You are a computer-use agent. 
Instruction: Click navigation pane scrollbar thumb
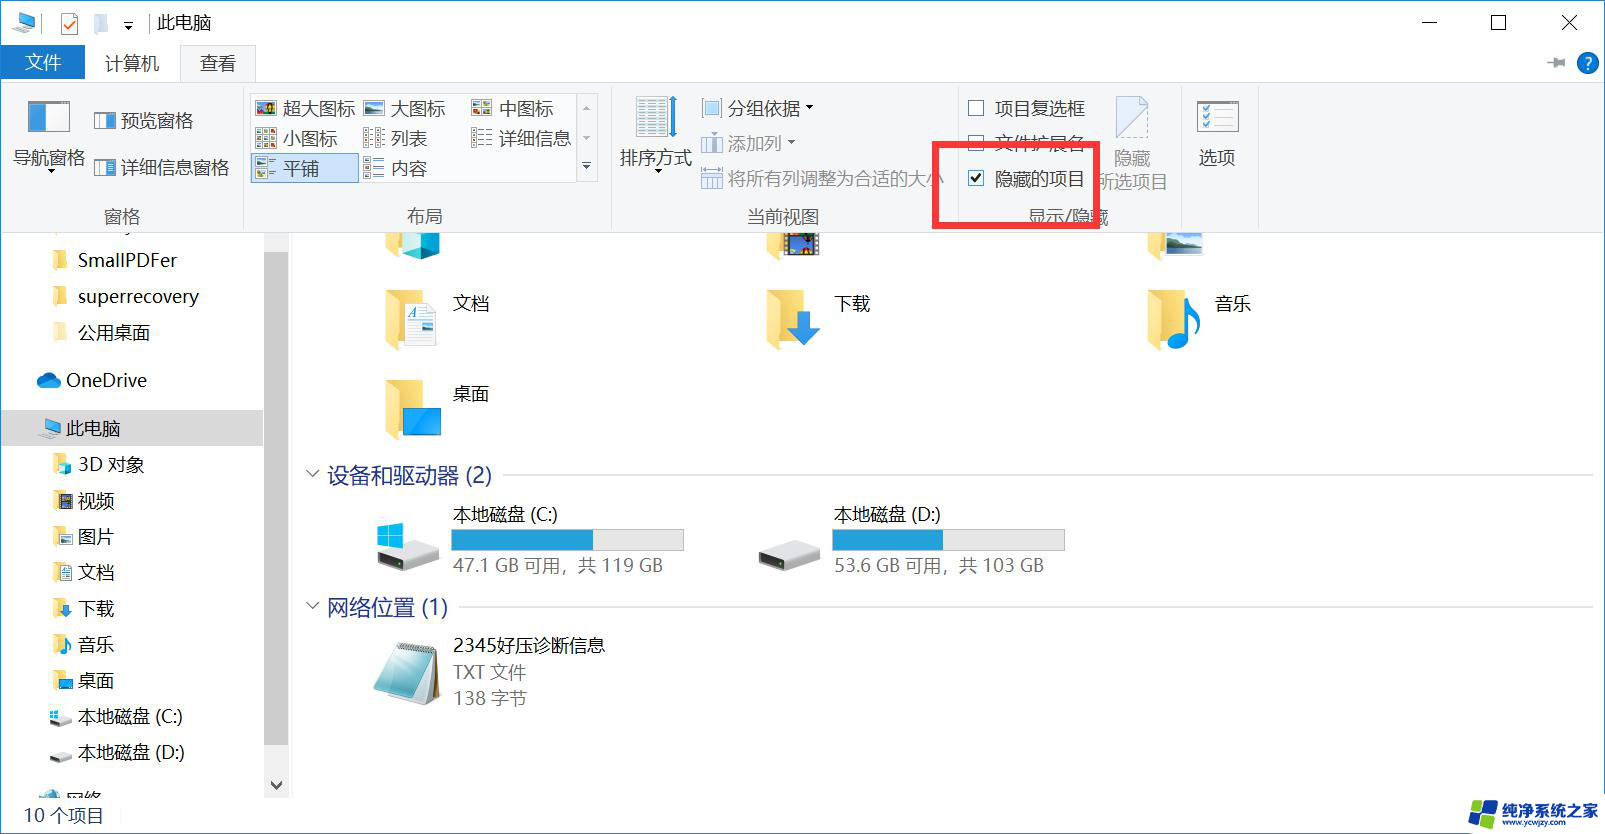point(276,498)
